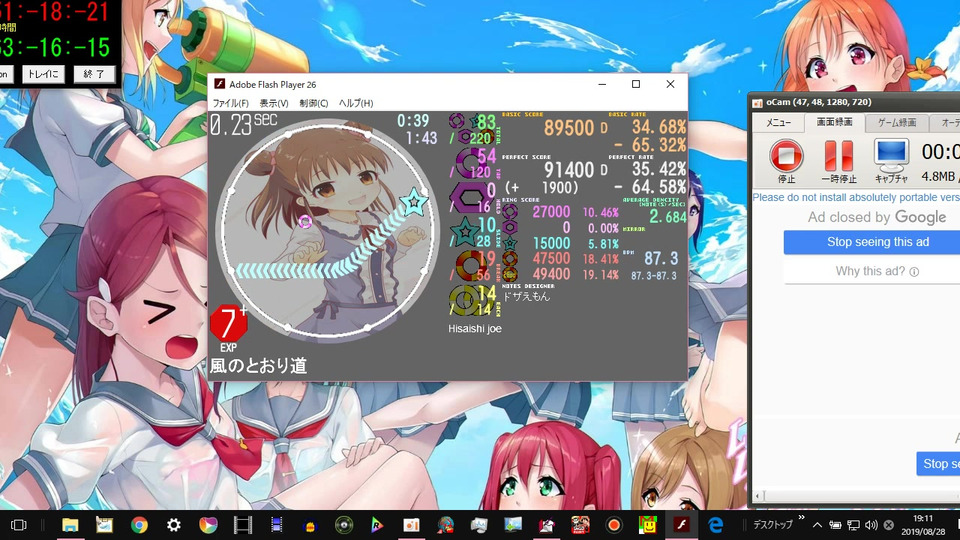Open Settings gear on the taskbar
This screenshot has width=960, height=540.
173,525
